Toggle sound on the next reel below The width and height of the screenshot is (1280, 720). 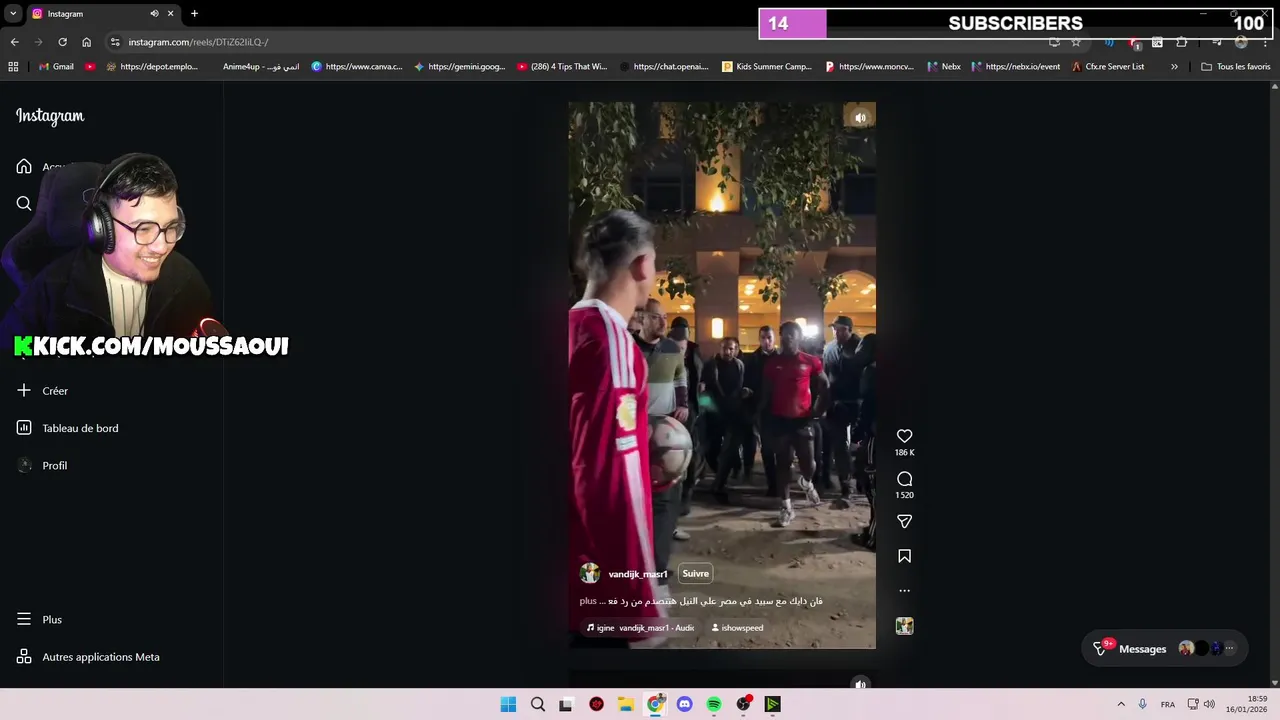click(860, 685)
